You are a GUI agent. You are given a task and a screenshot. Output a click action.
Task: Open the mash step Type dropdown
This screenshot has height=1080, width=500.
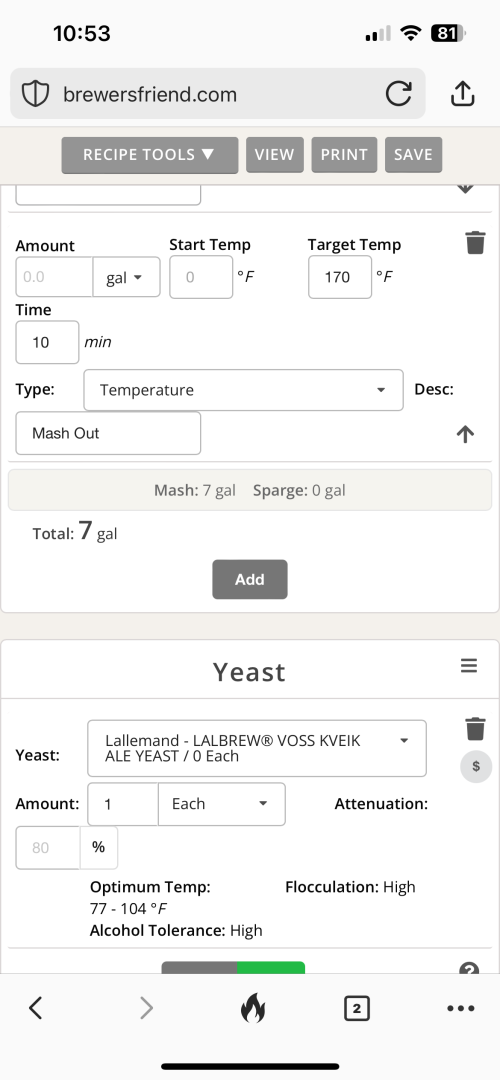[243, 390]
